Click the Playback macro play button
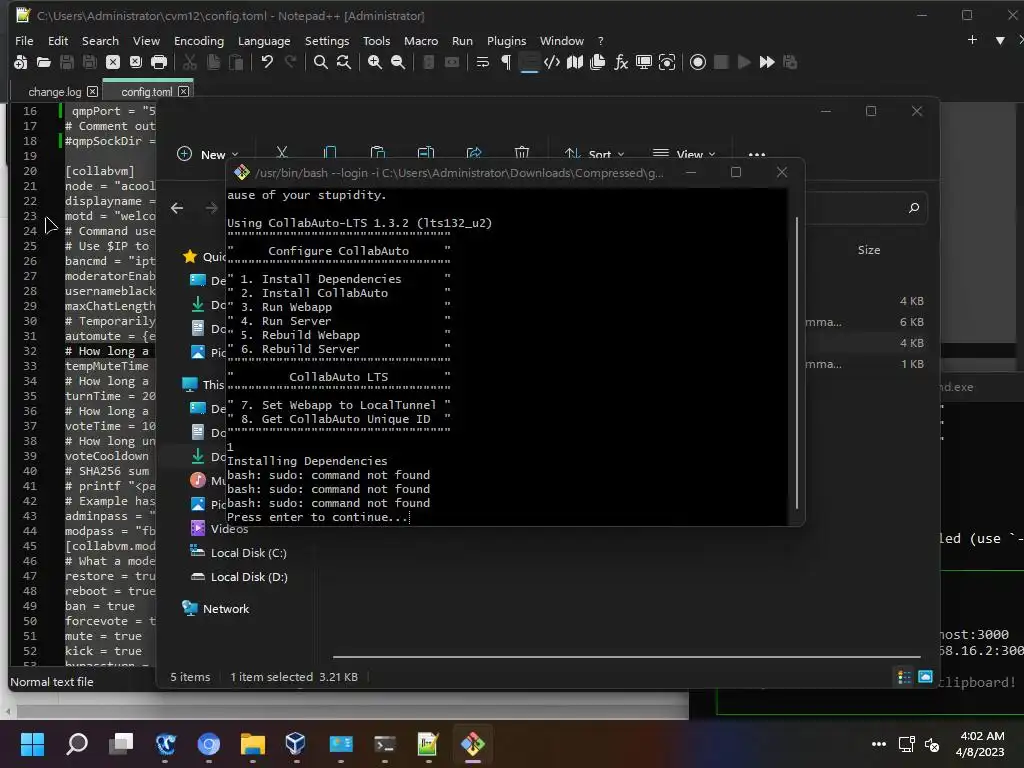Screen dimensions: 1024x768 click(x=744, y=62)
